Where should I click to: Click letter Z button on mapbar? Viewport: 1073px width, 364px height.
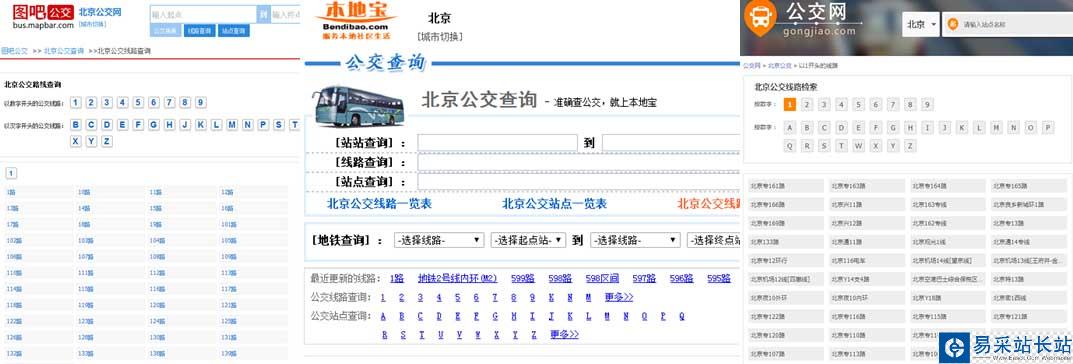coord(107,141)
